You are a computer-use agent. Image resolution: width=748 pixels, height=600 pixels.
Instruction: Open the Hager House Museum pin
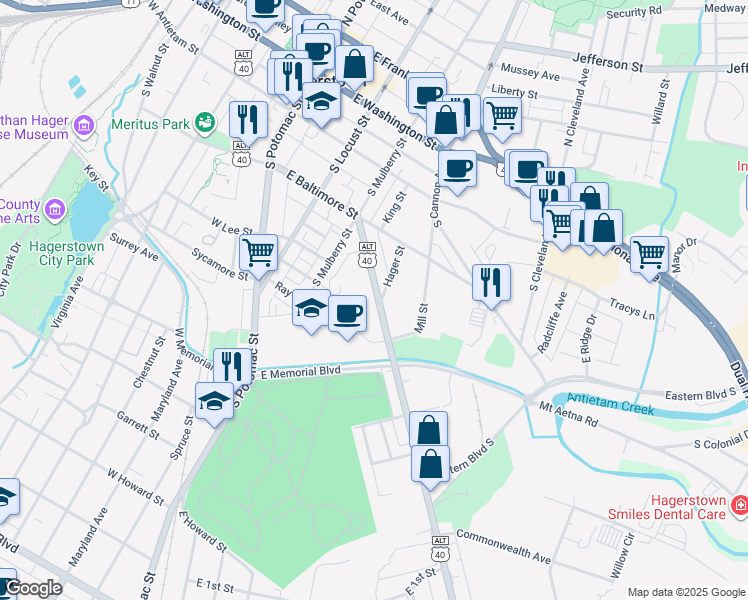tap(84, 127)
